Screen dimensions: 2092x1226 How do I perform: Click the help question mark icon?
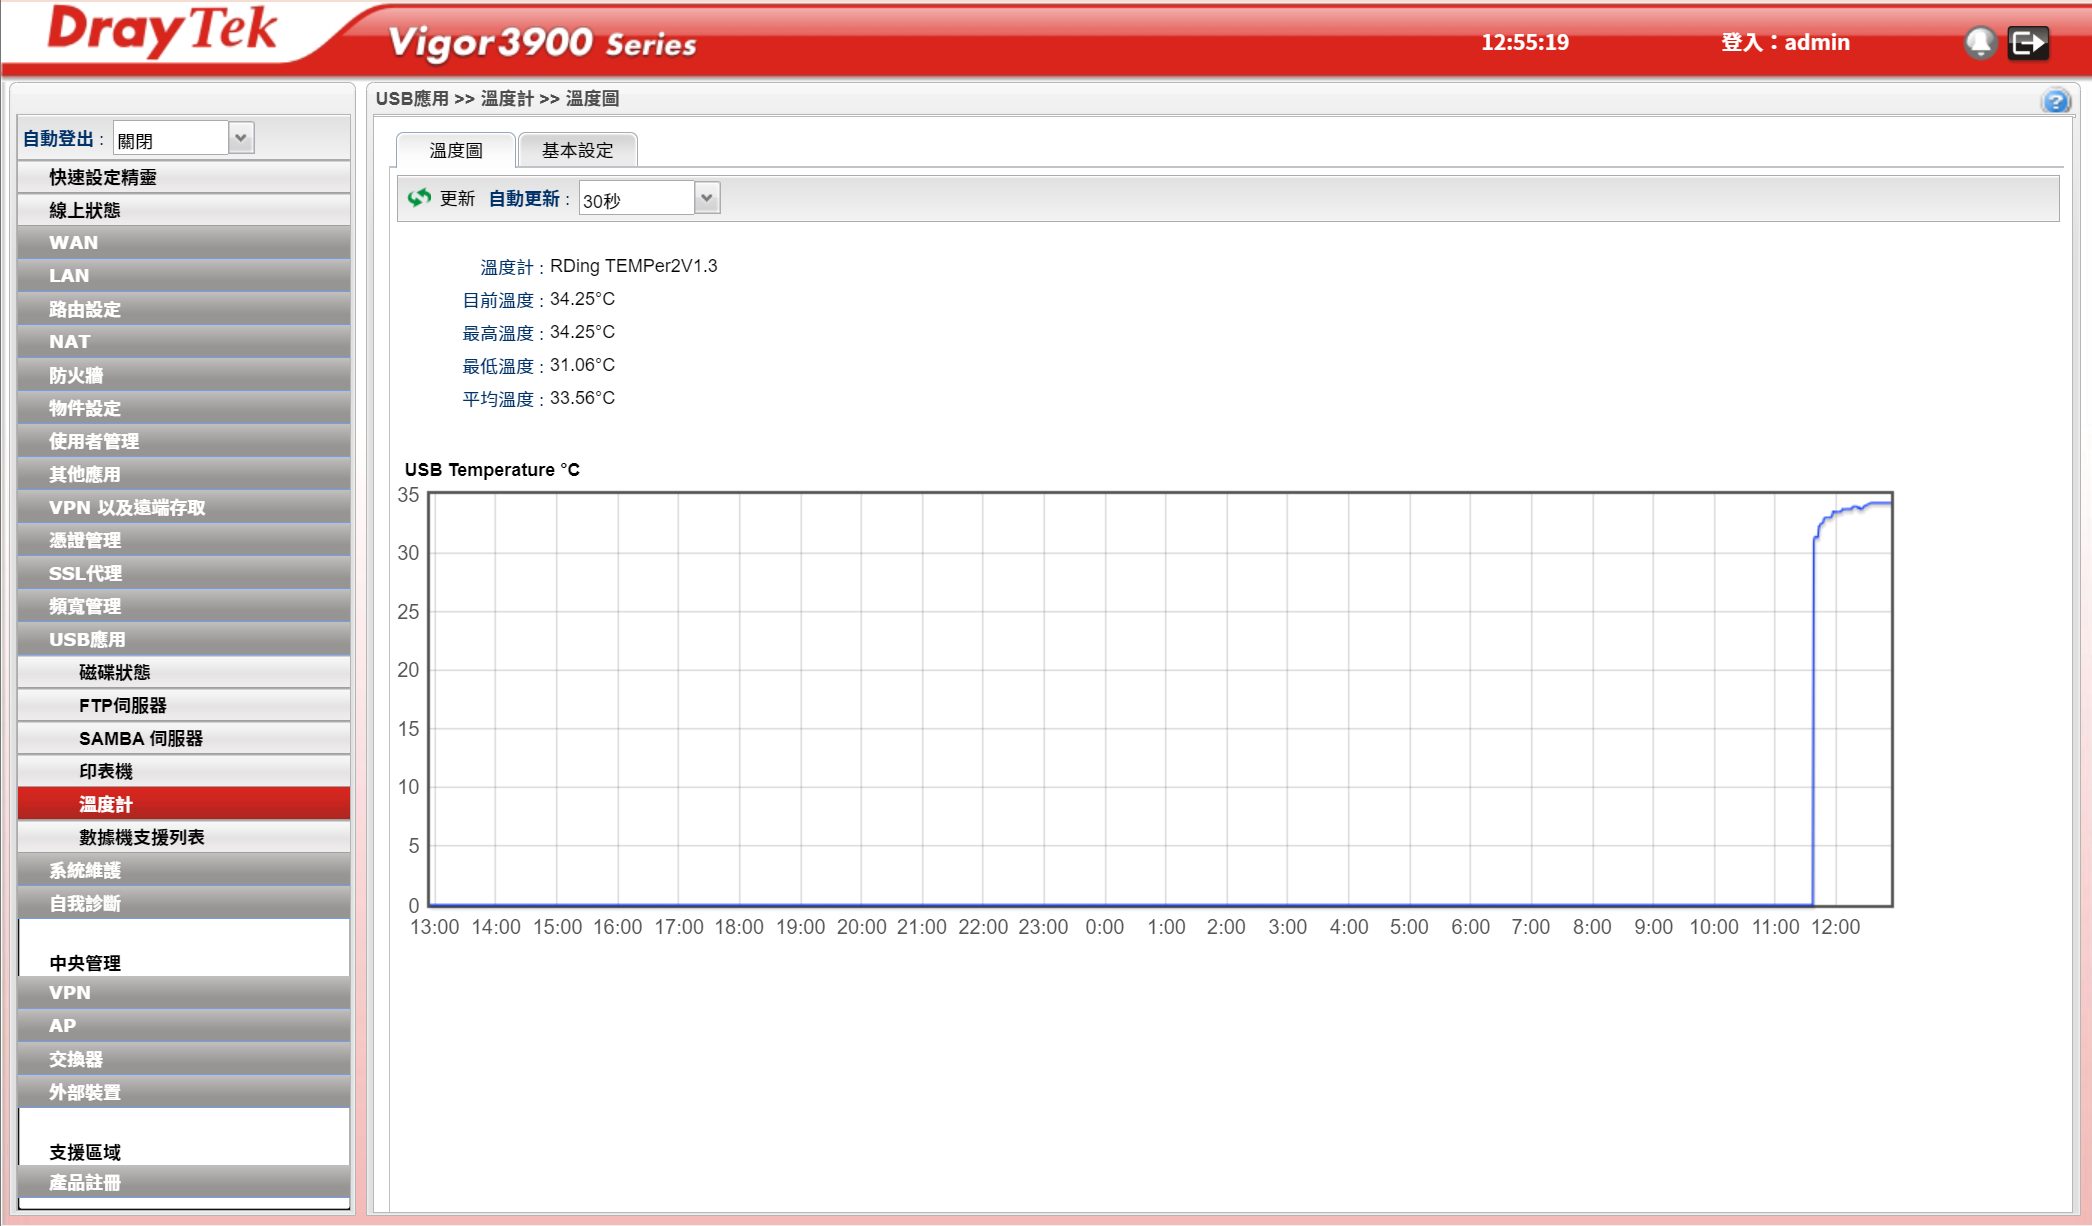tap(2056, 101)
